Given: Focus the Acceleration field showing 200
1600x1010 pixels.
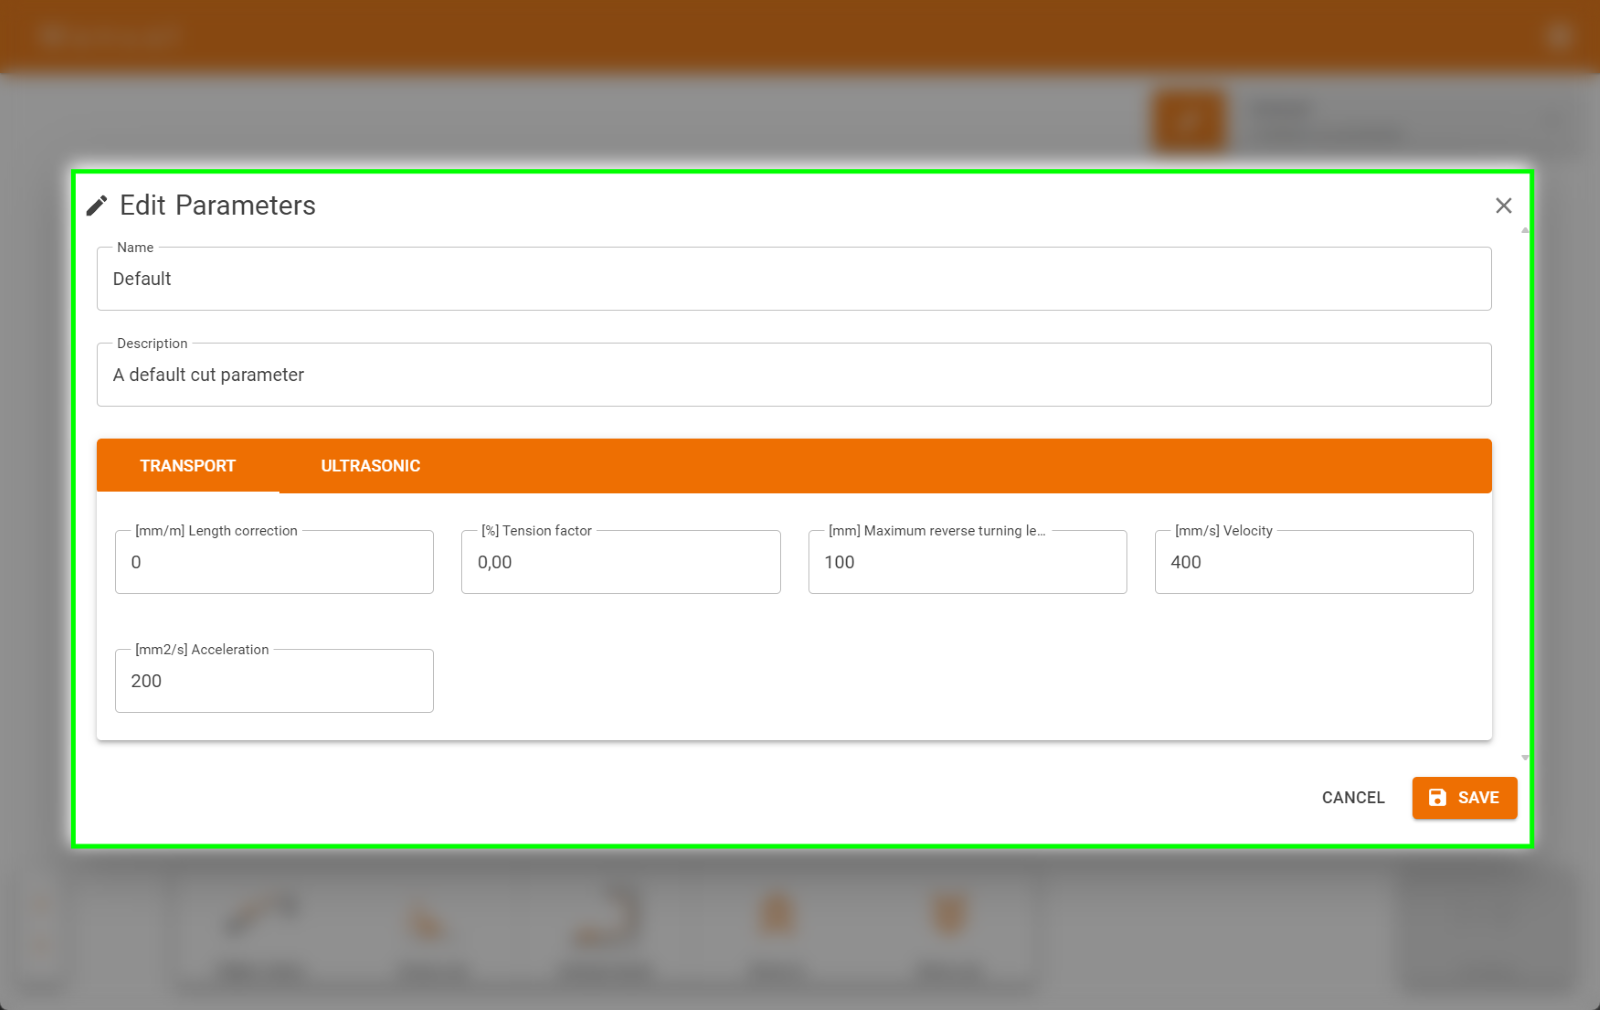Looking at the screenshot, I should point(274,681).
